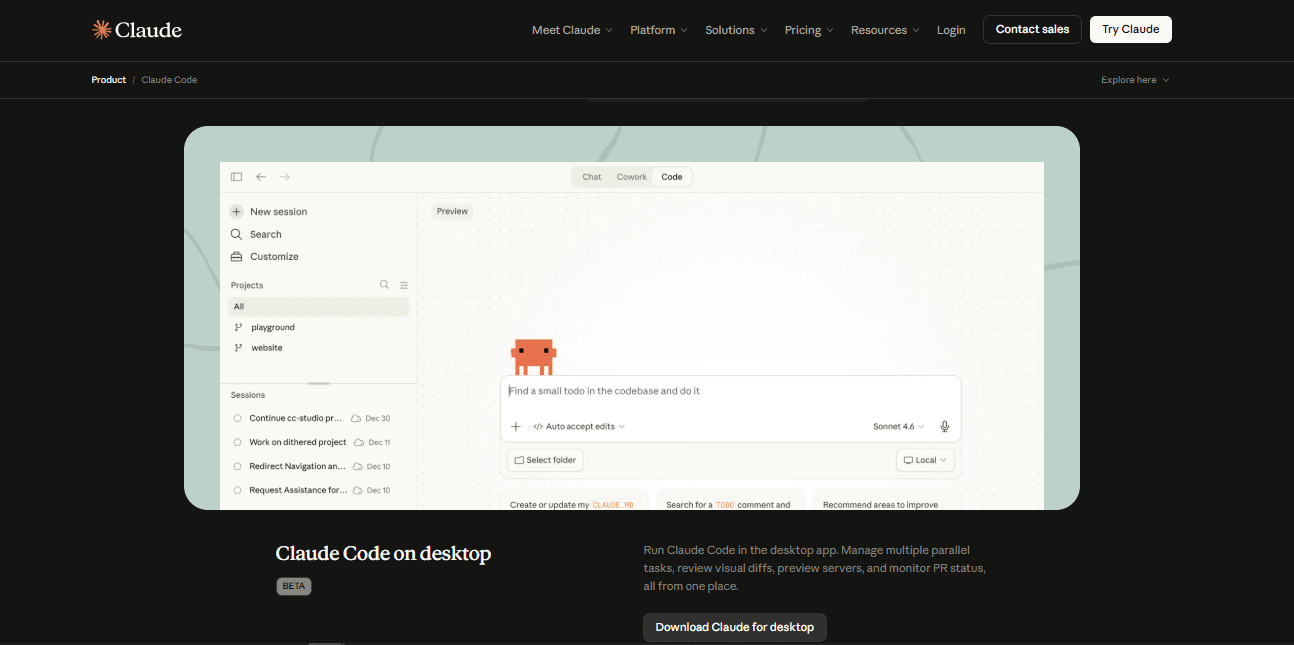The image size is (1294, 645).
Task: Click the Dec 11 date label
Action: point(380,442)
